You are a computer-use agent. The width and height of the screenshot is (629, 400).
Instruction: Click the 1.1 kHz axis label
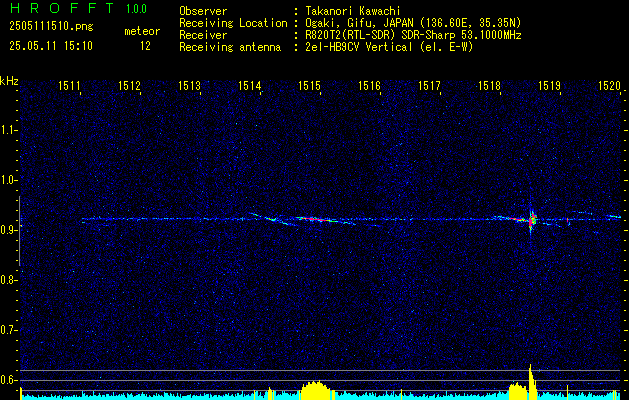point(8,130)
